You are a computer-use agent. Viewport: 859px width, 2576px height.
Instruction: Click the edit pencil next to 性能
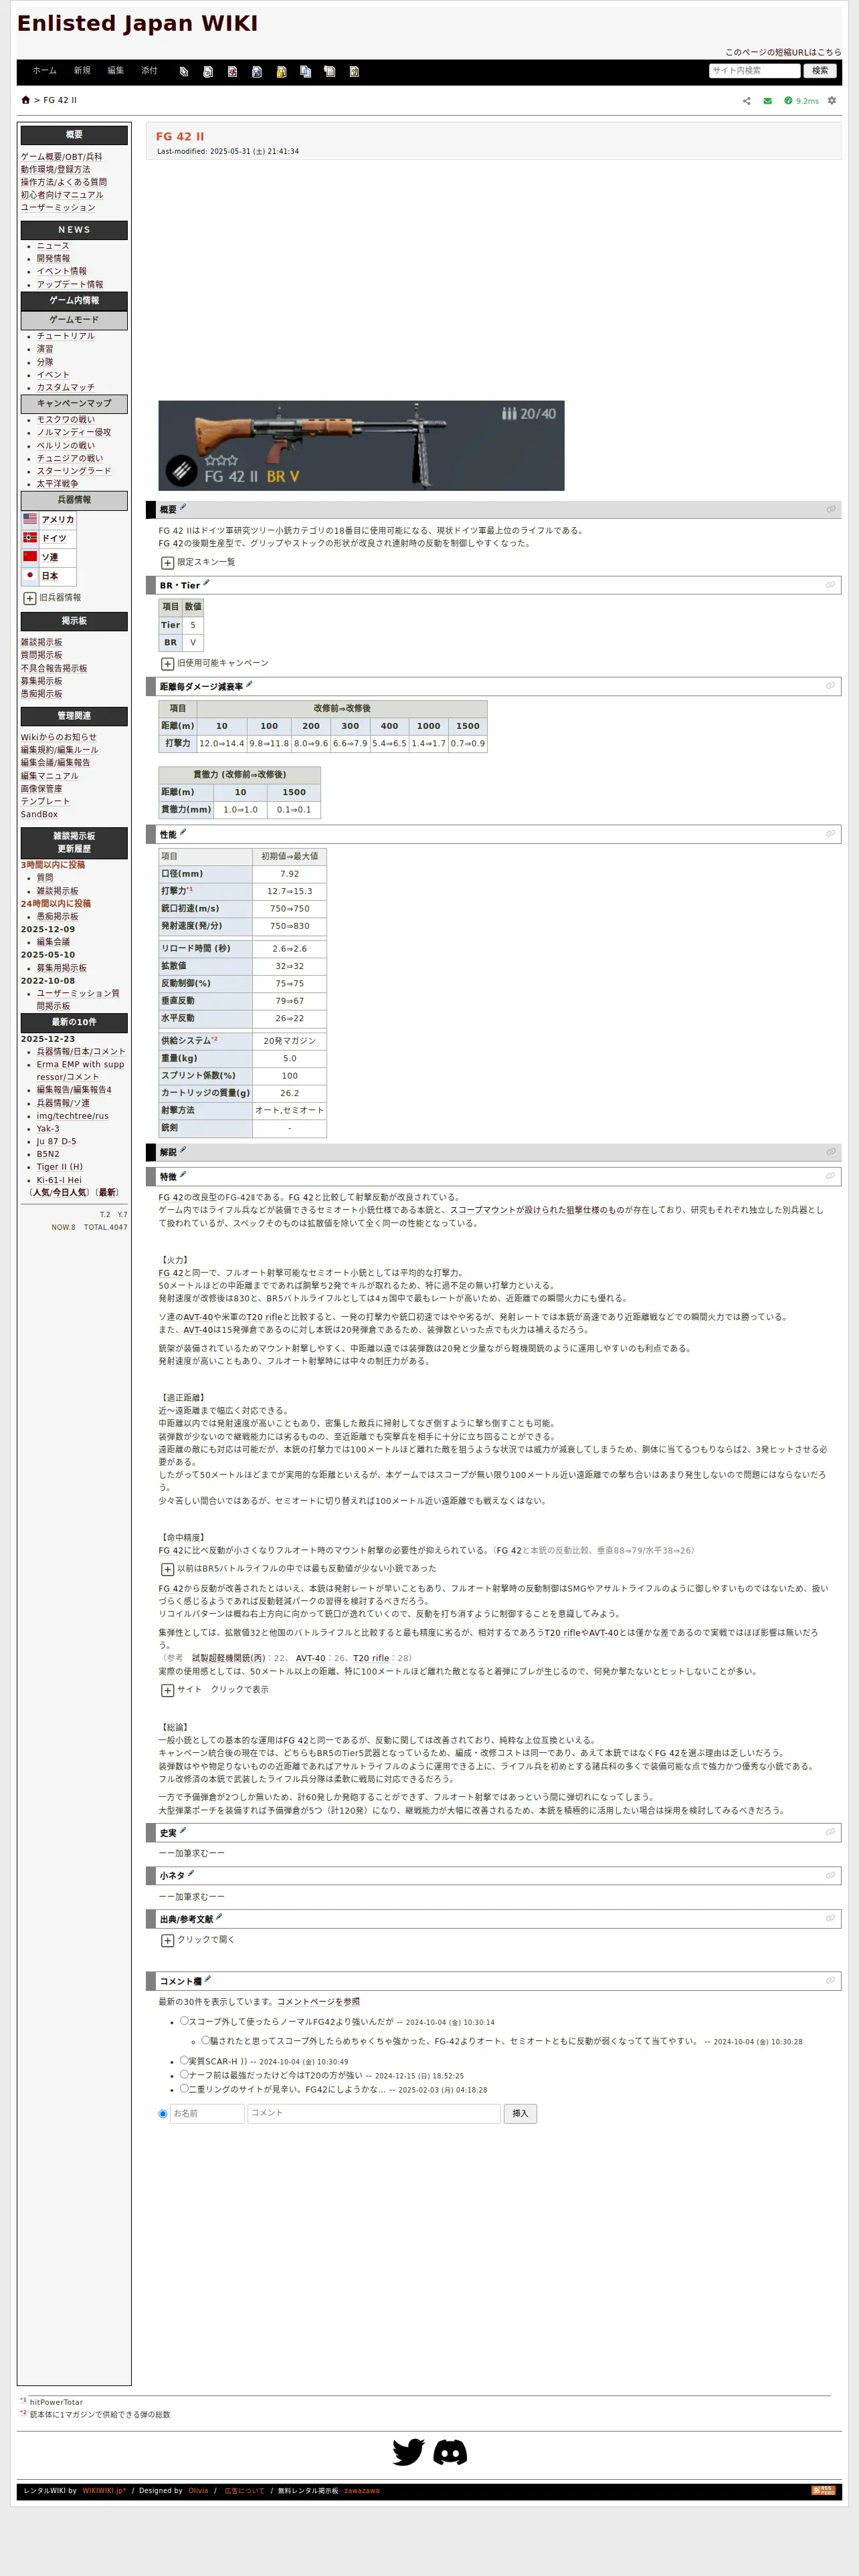183,832
